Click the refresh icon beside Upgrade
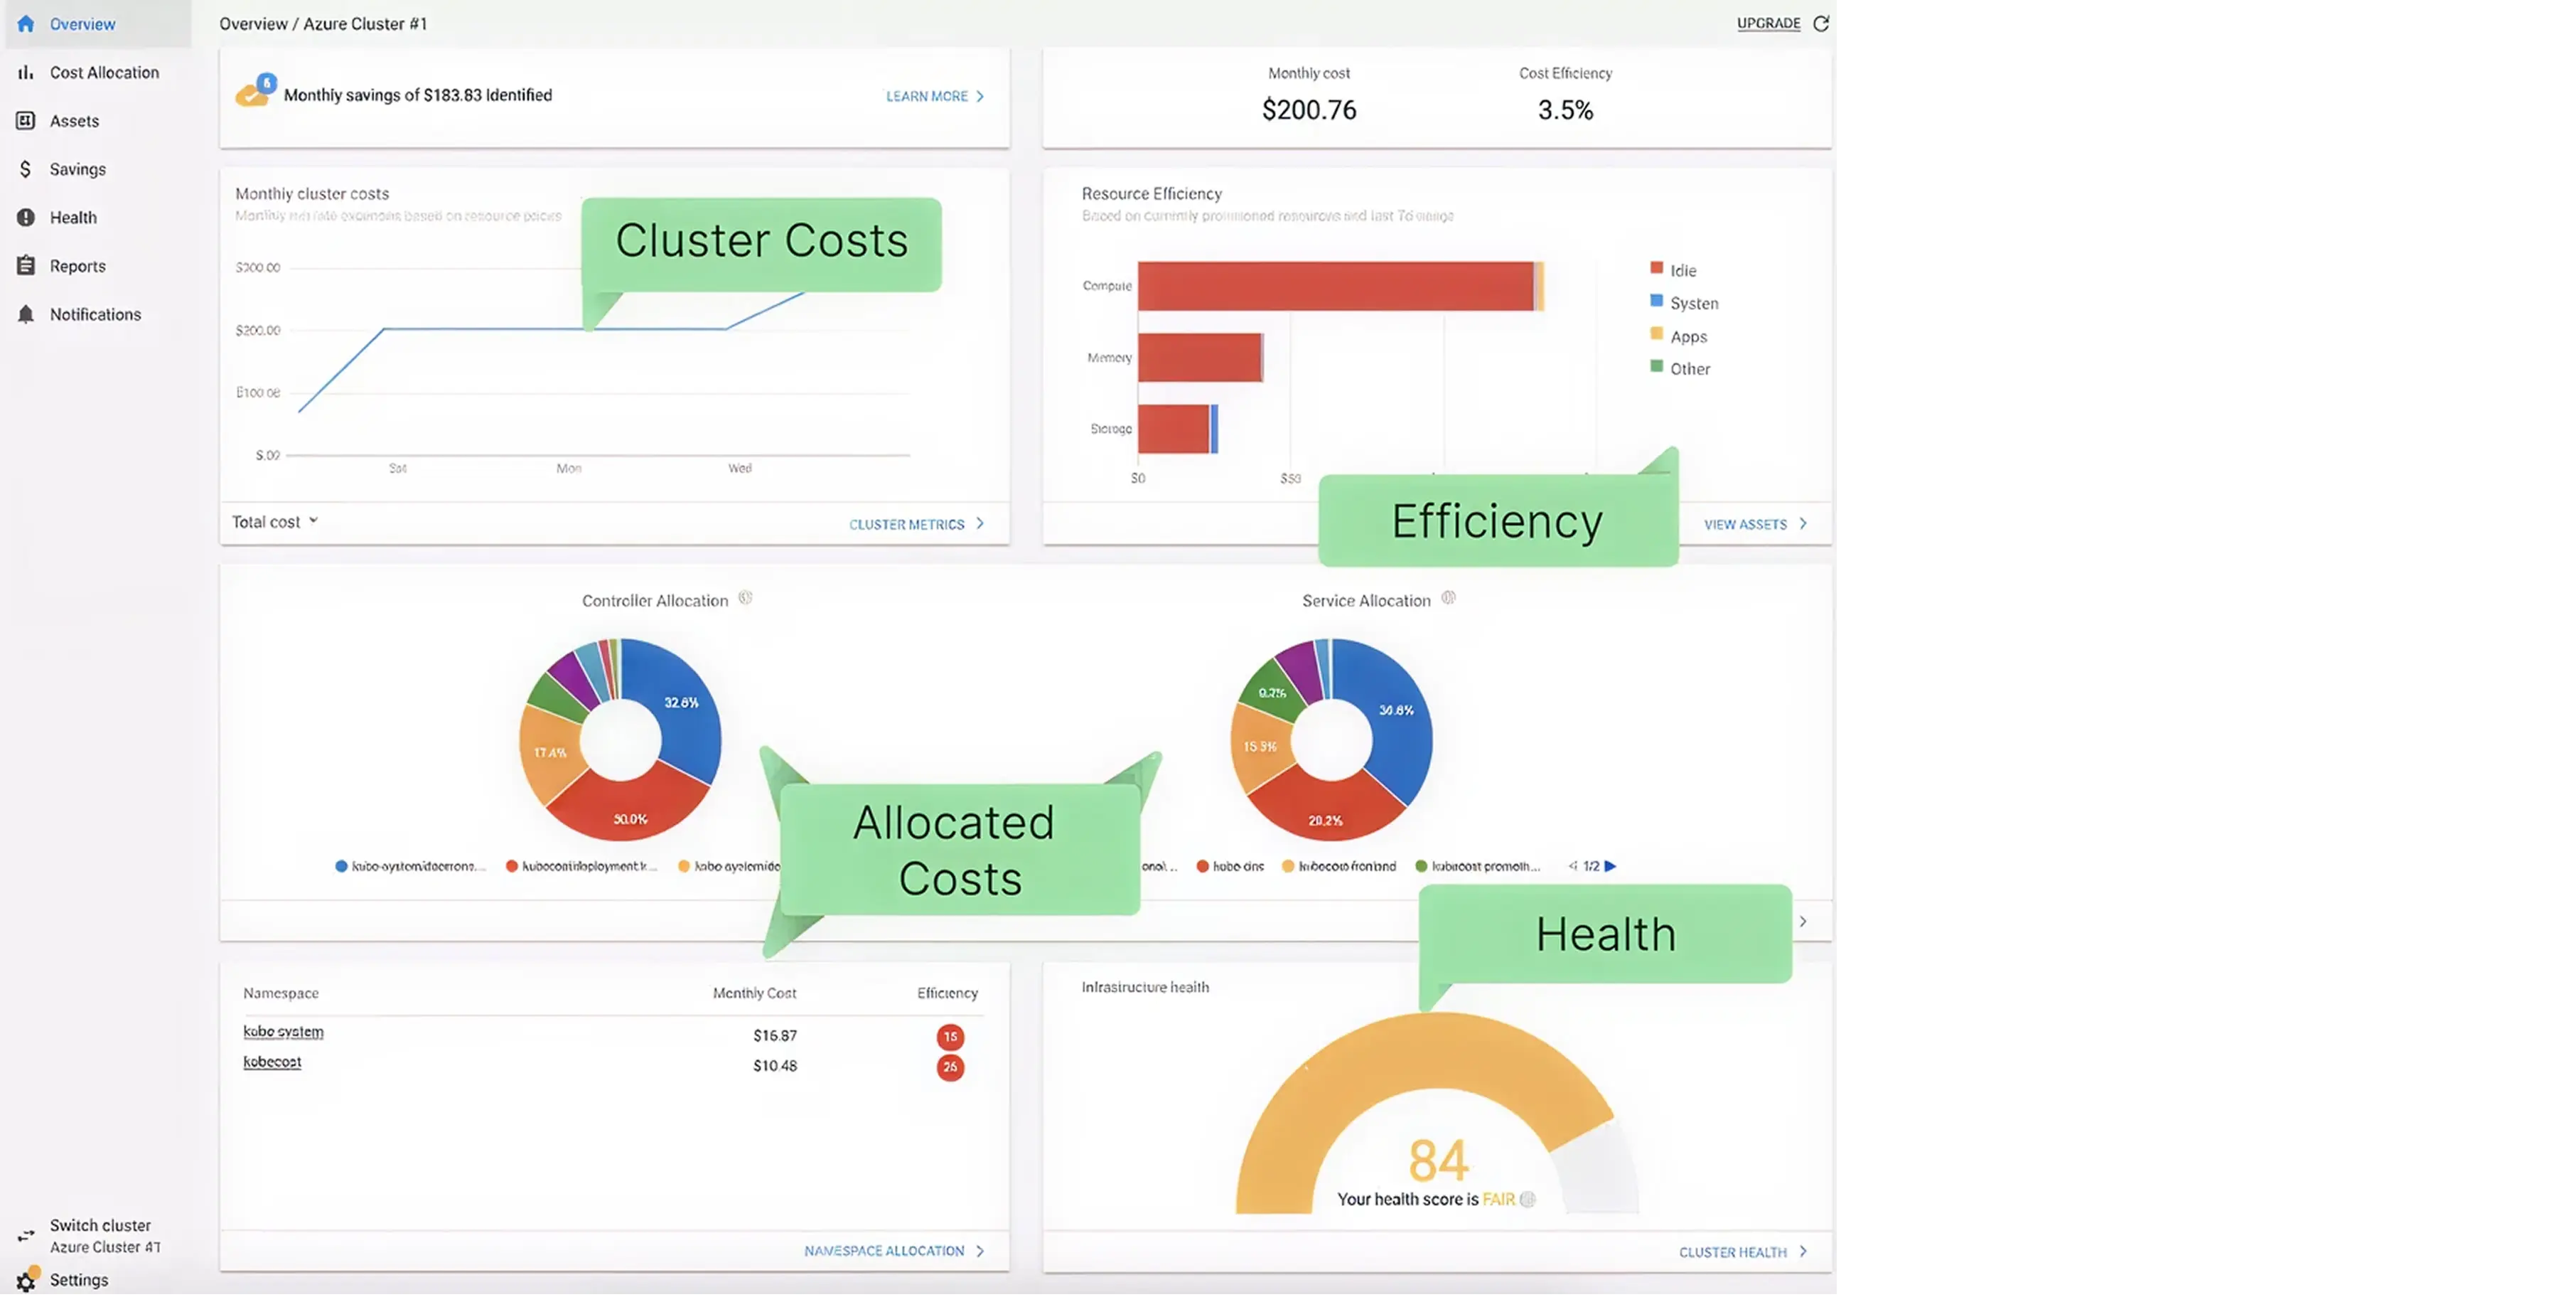Screen dimensions: 2576x1297 1822,22
